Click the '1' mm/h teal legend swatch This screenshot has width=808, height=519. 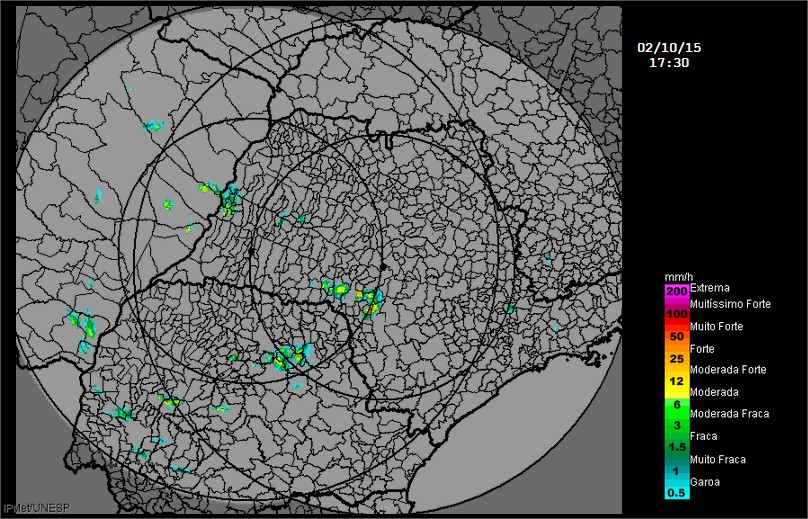[x=676, y=470]
